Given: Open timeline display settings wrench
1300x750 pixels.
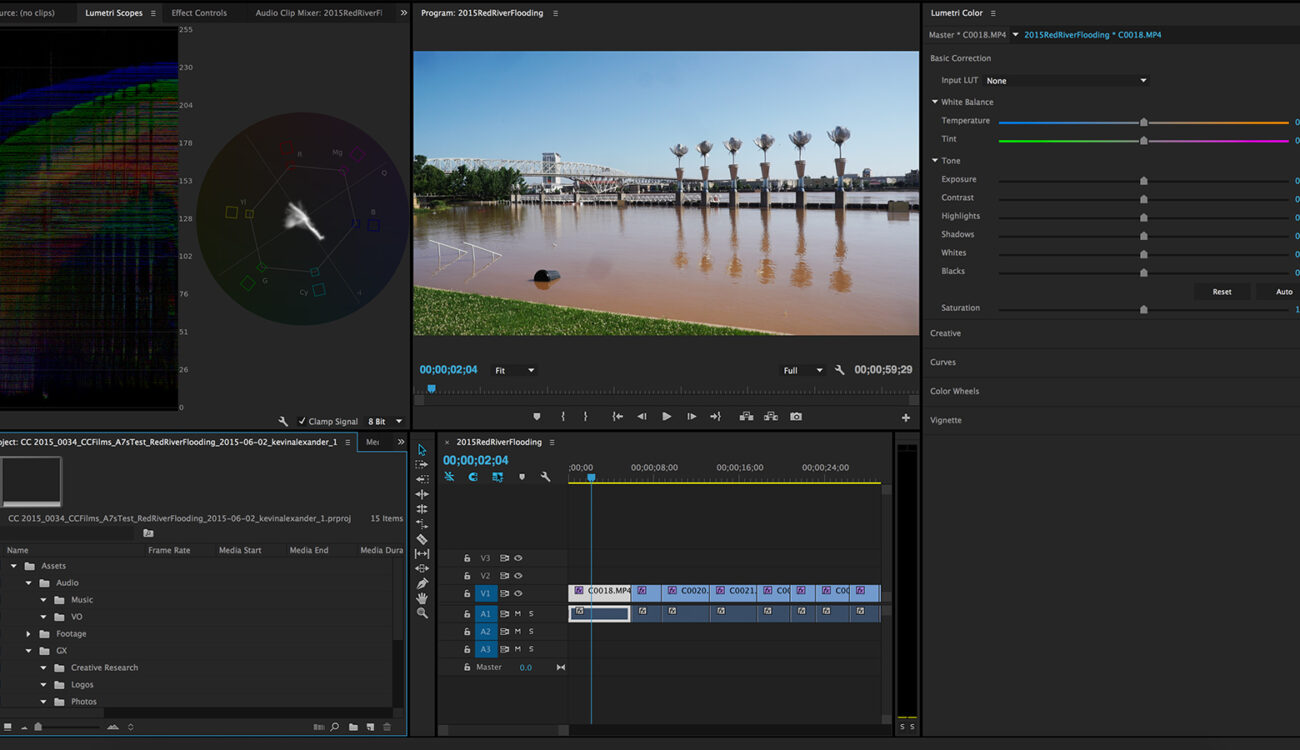Looking at the screenshot, I should 545,477.
